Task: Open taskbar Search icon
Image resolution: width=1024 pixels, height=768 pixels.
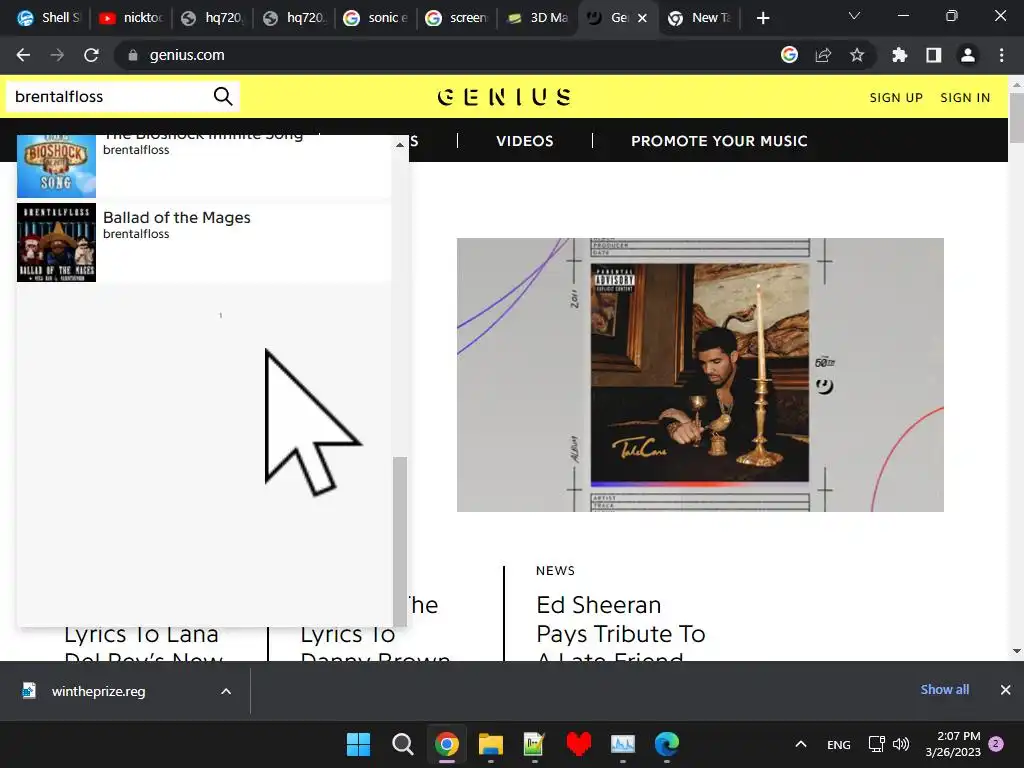Action: [x=402, y=744]
